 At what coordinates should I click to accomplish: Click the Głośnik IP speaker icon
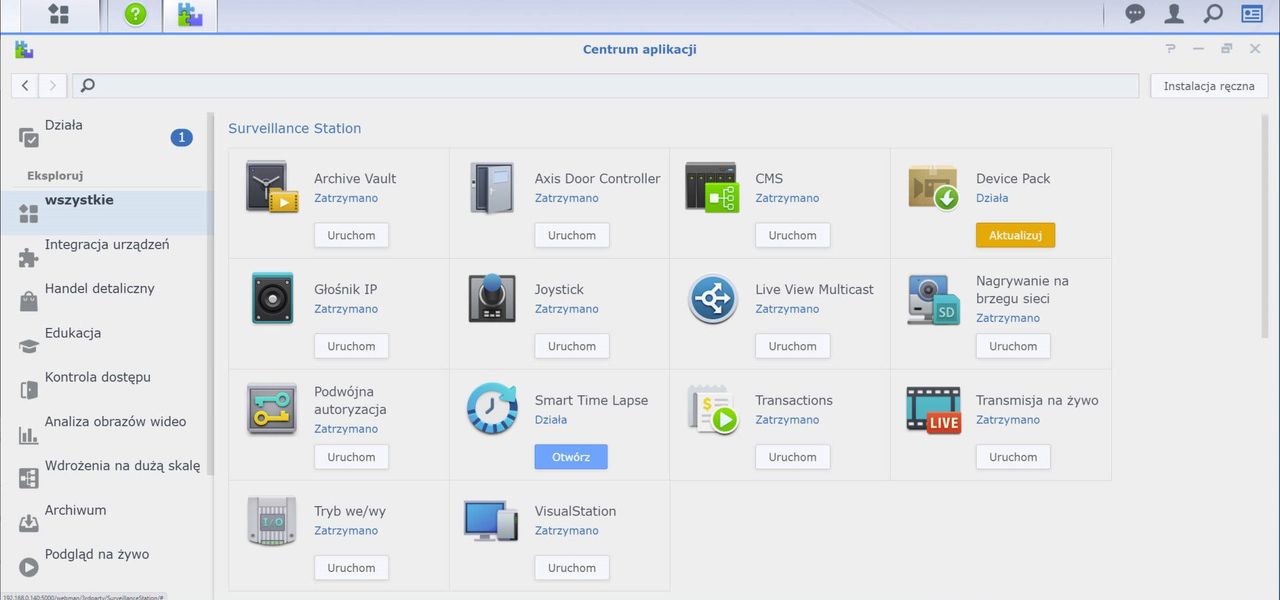point(272,298)
